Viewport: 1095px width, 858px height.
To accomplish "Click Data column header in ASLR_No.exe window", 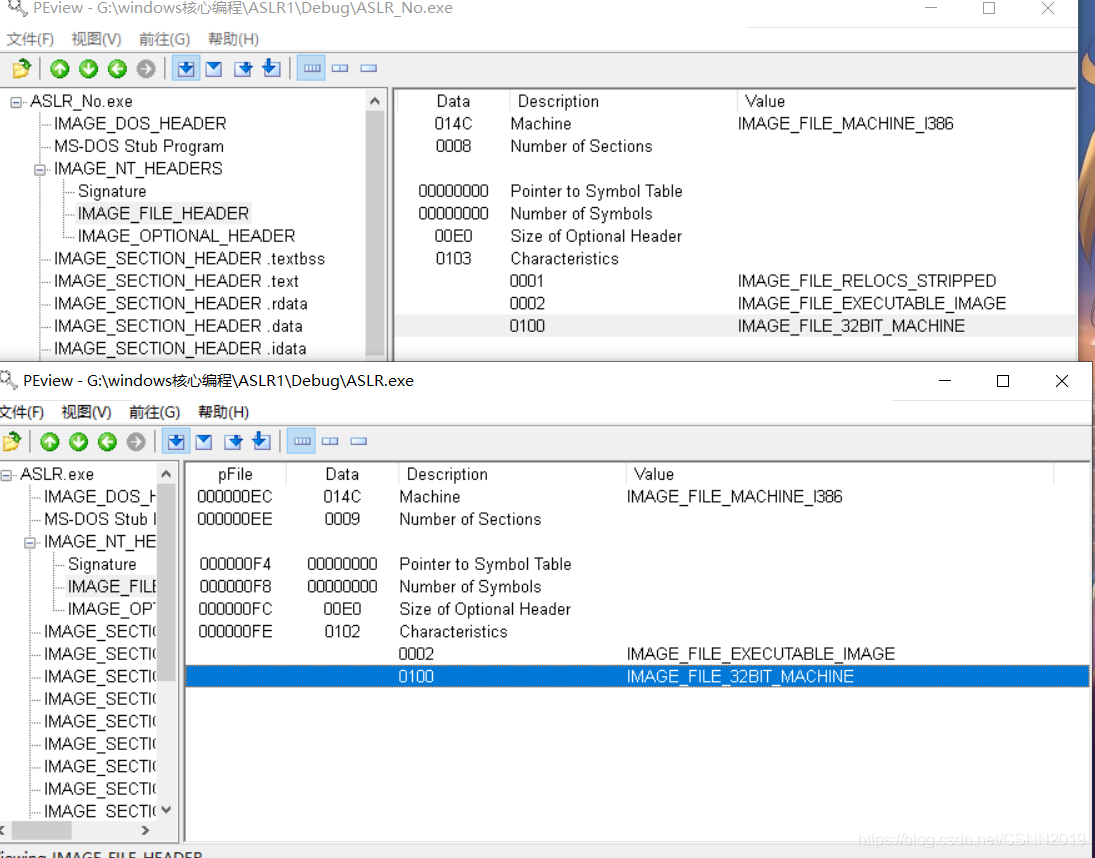I will 453,101.
